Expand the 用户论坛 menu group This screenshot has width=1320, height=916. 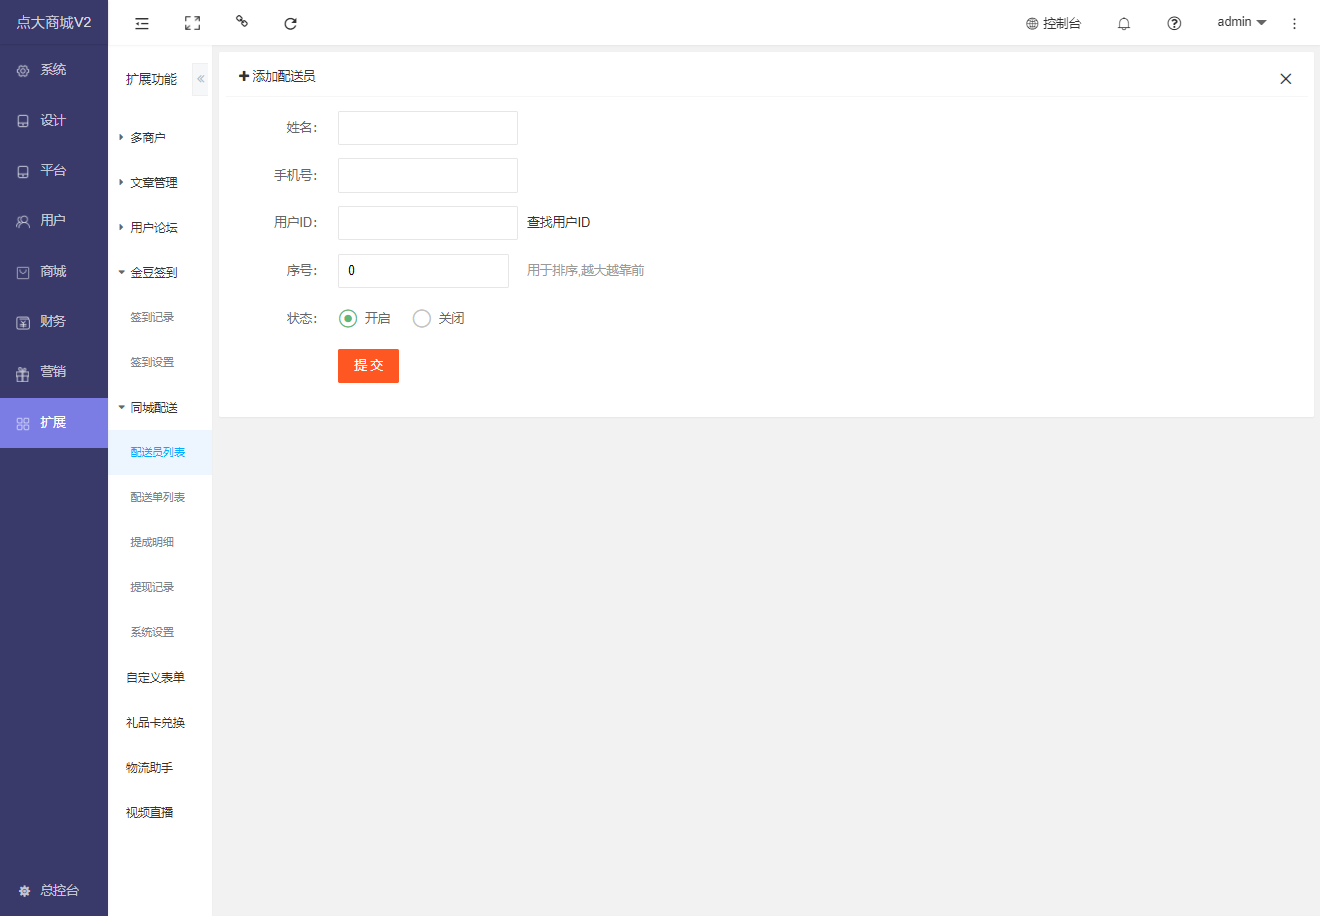160,227
